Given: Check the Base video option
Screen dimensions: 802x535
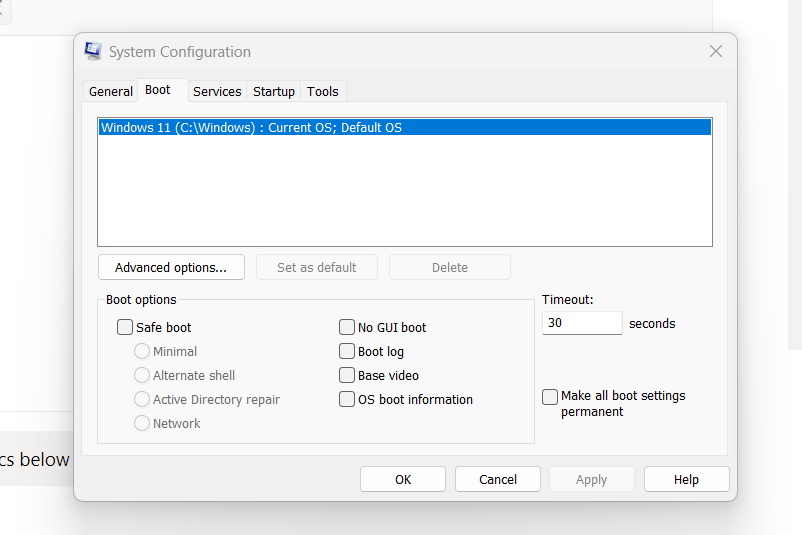Looking at the screenshot, I should [x=347, y=375].
